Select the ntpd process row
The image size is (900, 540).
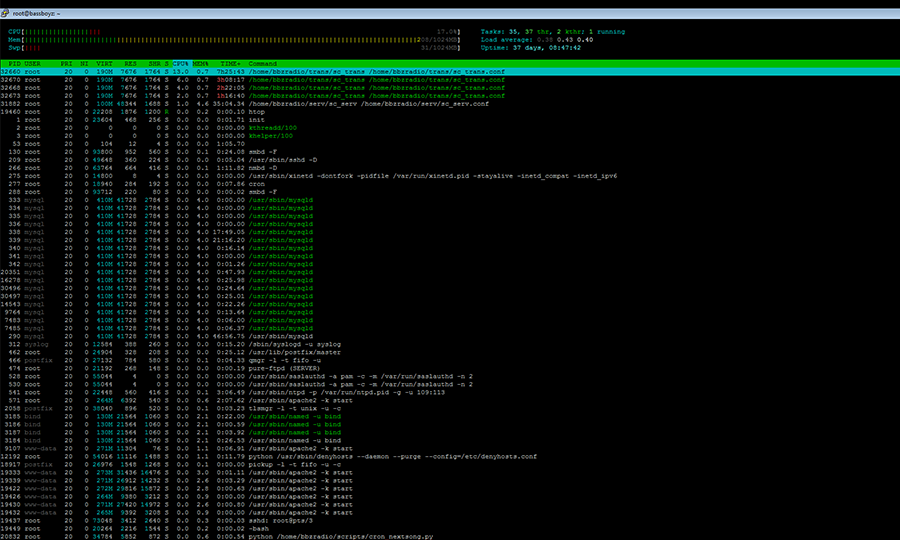coord(450,393)
